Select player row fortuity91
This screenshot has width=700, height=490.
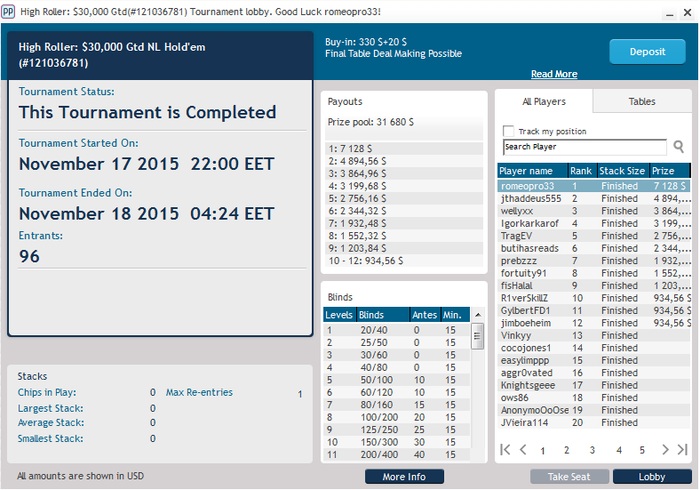coord(594,274)
